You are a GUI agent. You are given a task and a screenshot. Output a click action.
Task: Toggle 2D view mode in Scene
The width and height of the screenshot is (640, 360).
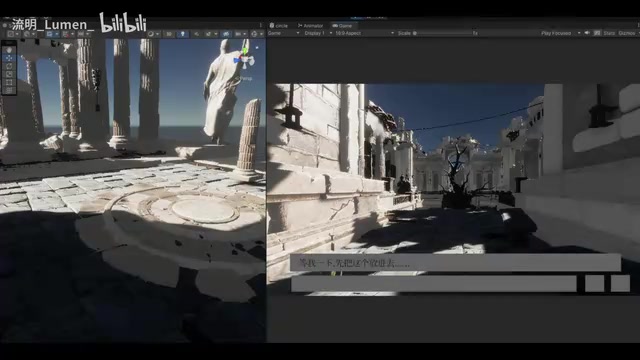[x=169, y=34]
